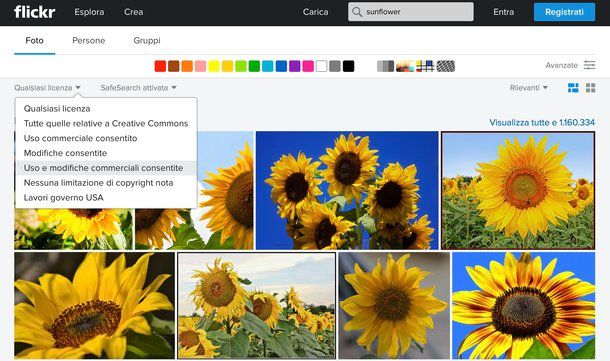Select the minimalist style filter icon
Screen dimensions: 610x361
425,66
